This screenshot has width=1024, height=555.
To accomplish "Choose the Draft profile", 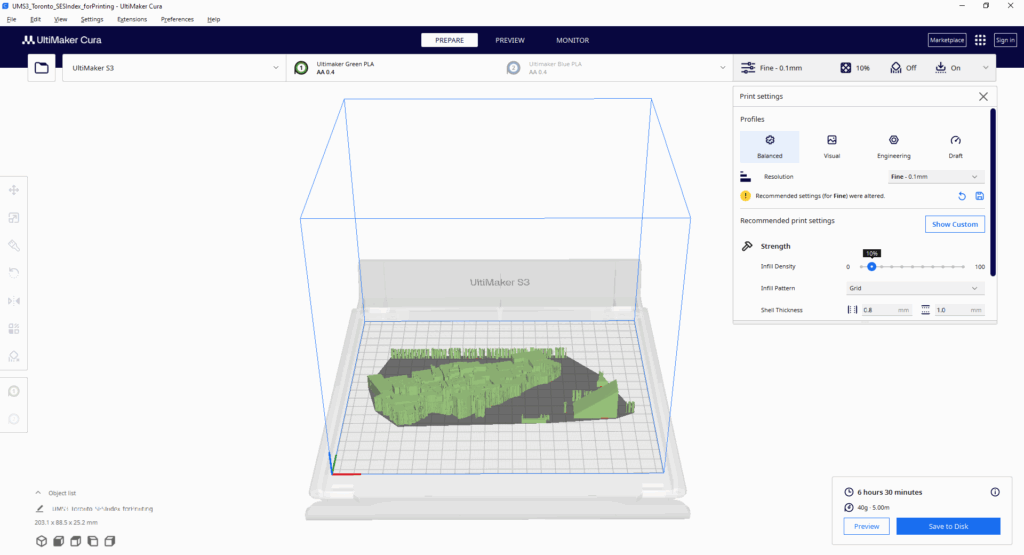I will click(955, 147).
